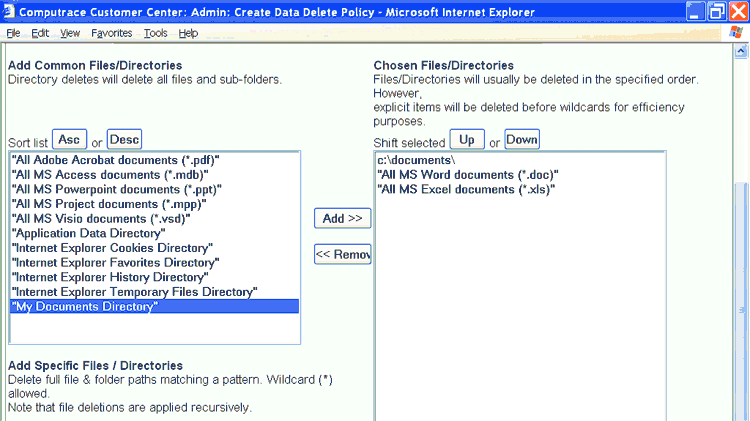The height and width of the screenshot is (421, 750).
Task: Click the Add >> button
Action: pos(342,218)
